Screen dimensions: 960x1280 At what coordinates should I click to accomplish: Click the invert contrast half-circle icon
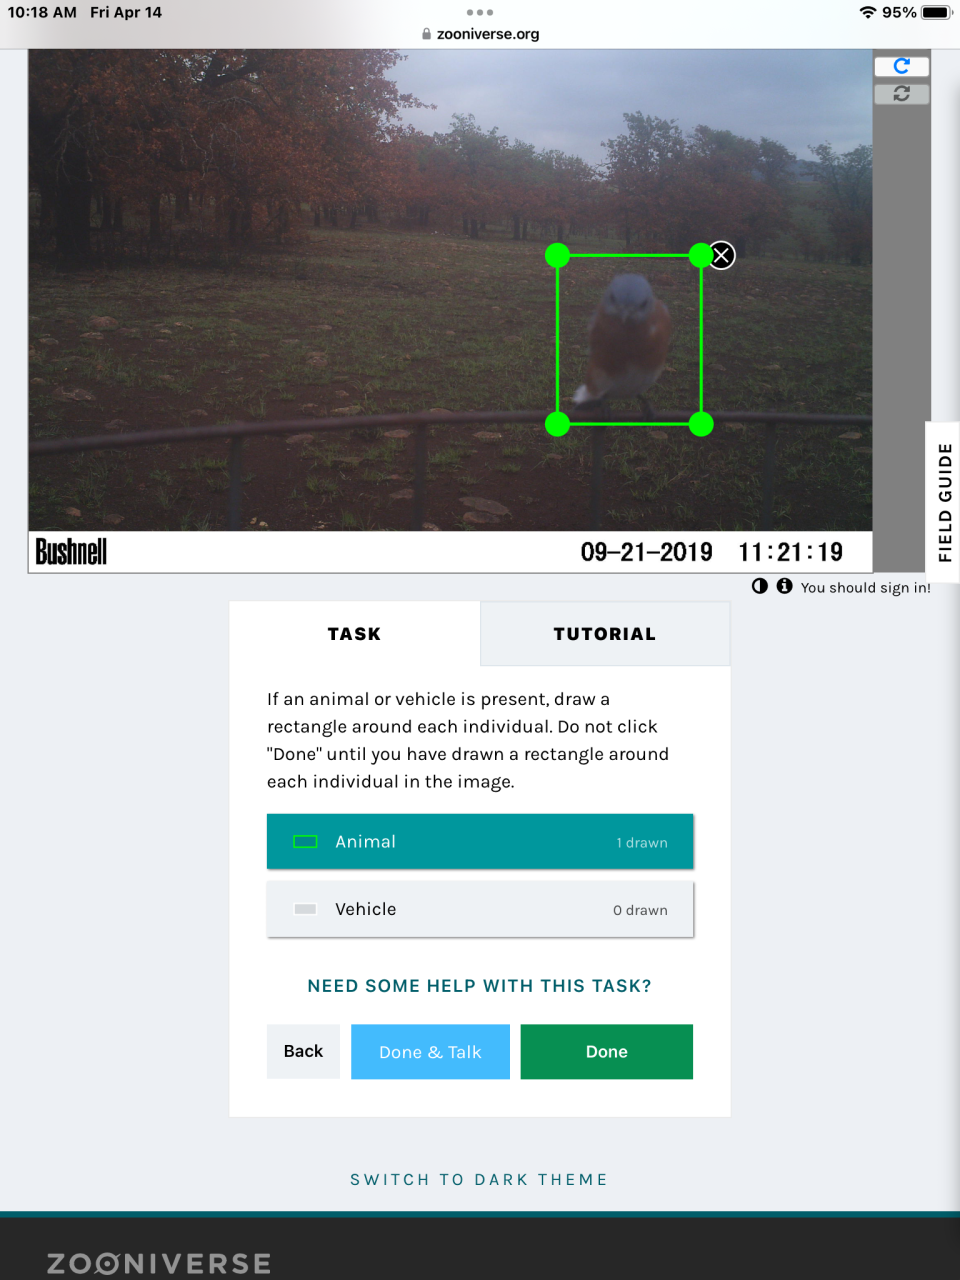coord(760,586)
